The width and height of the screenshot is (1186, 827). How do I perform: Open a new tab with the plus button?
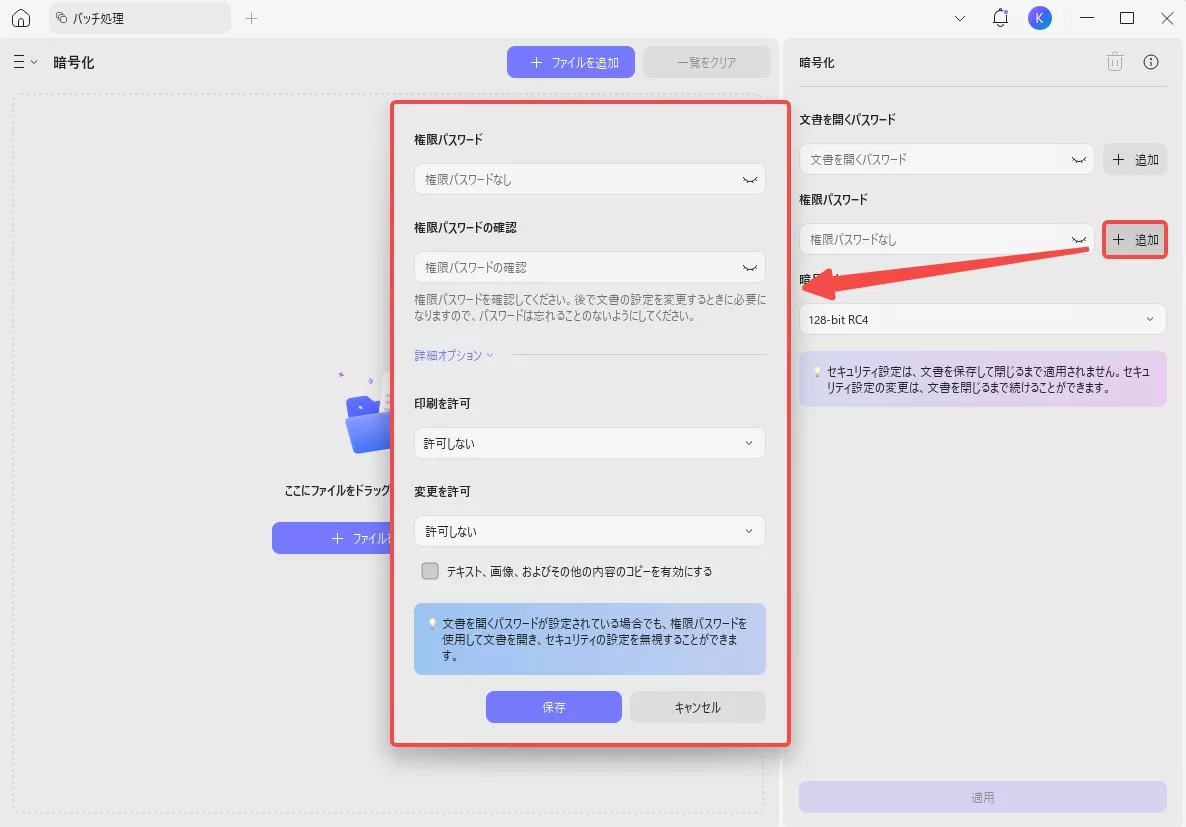pos(251,17)
